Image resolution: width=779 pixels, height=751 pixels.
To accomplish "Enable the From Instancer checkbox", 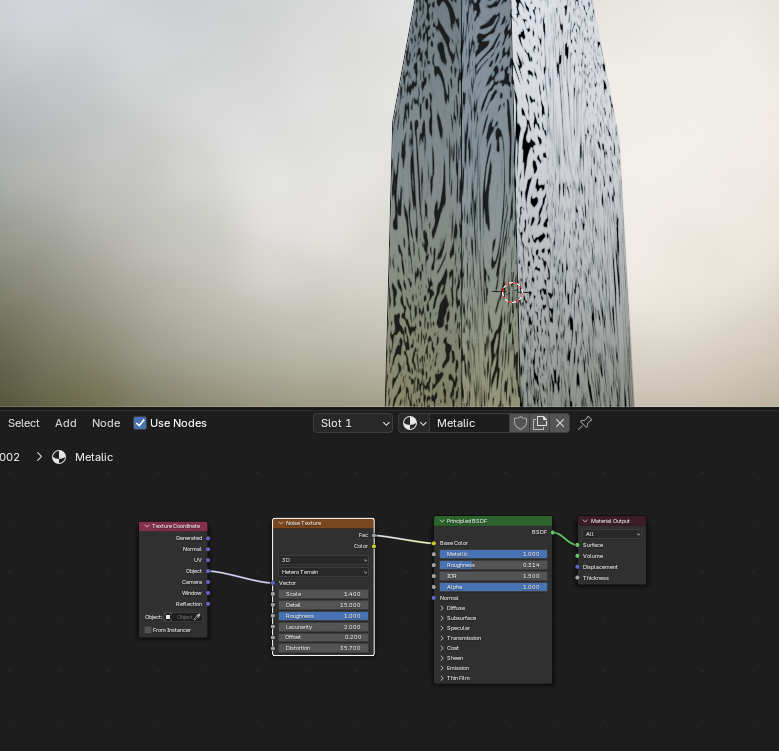I will [148, 630].
